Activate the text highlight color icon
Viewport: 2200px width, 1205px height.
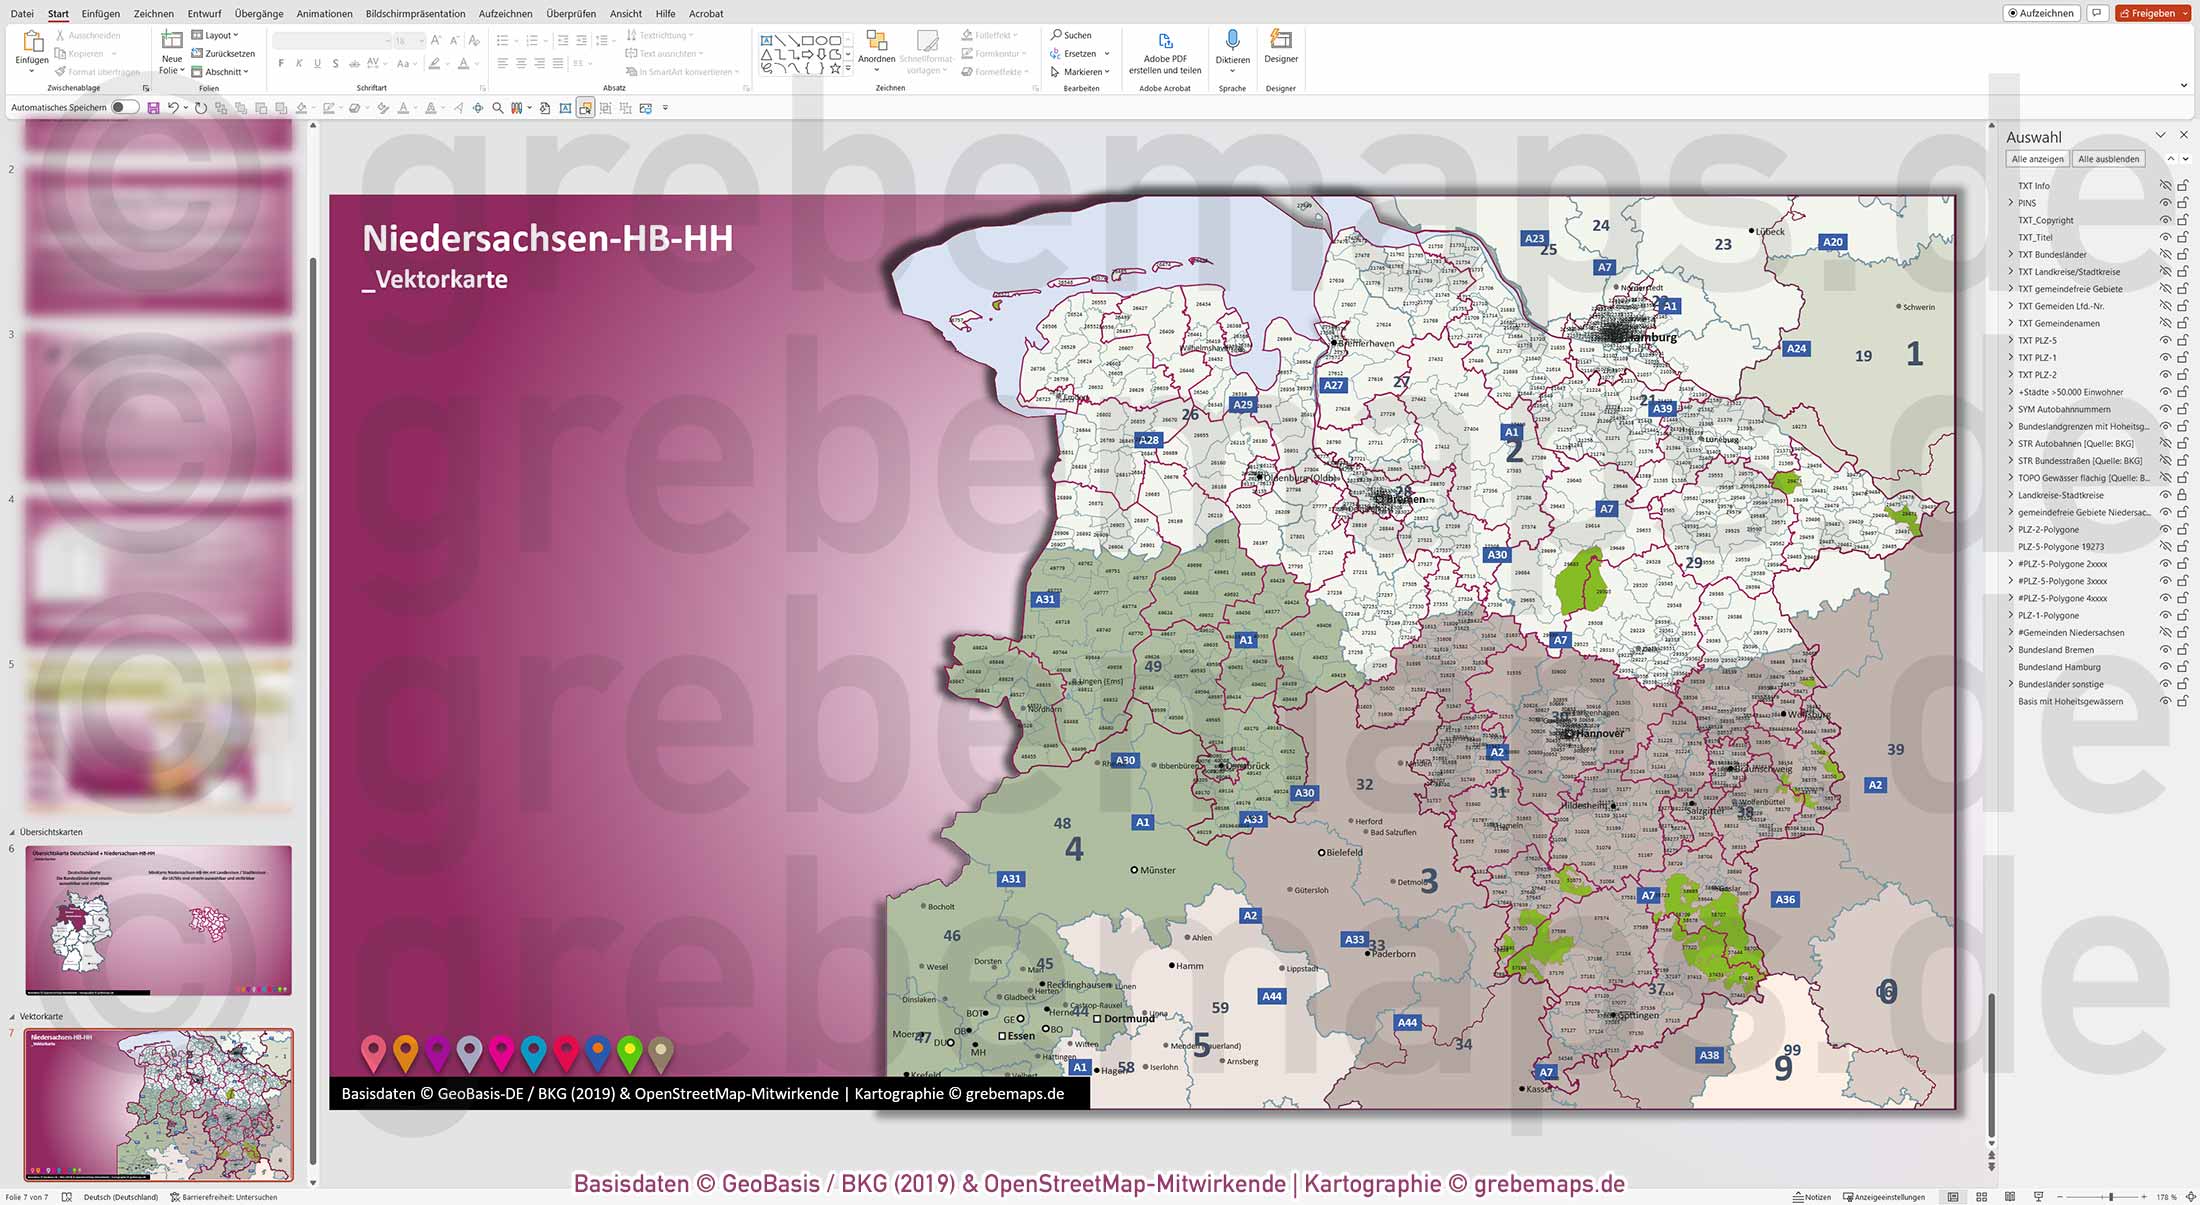[436, 62]
